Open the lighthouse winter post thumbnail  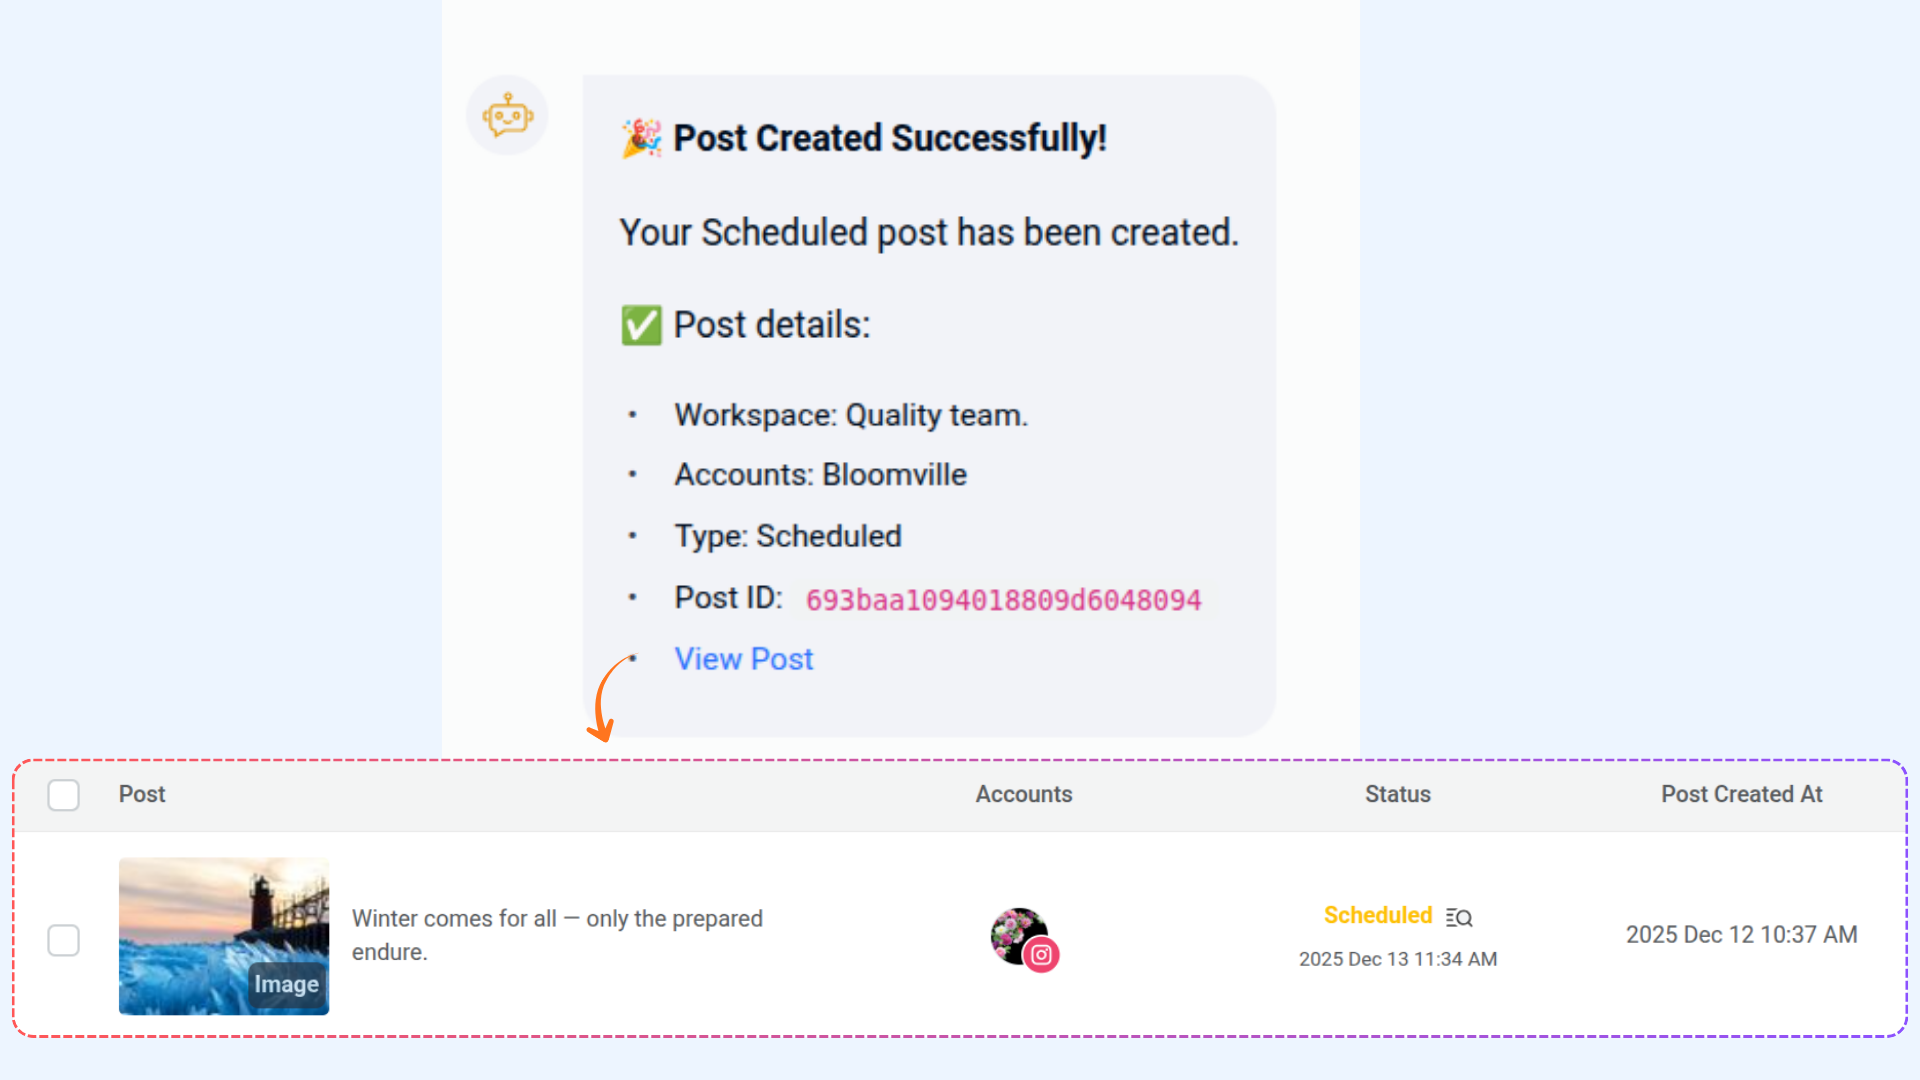tap(224, 936)
